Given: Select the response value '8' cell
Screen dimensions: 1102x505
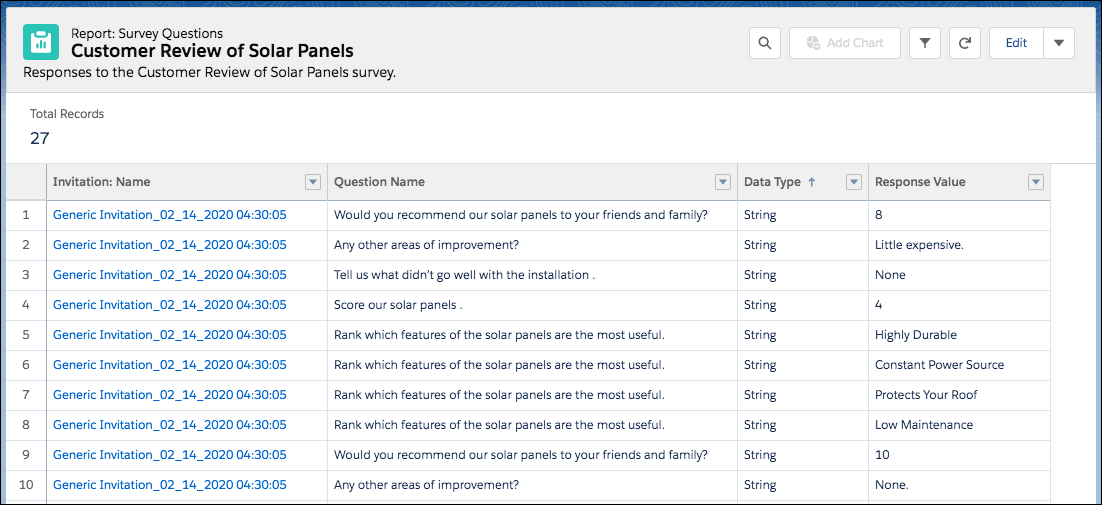Looking at the screenshot, I should tap(959, 215).
